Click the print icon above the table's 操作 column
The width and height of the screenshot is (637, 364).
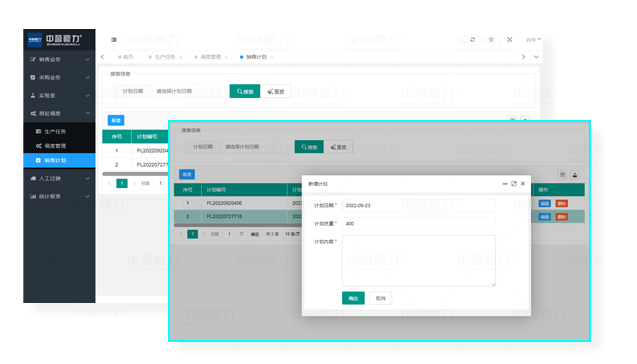pos(574,175)
